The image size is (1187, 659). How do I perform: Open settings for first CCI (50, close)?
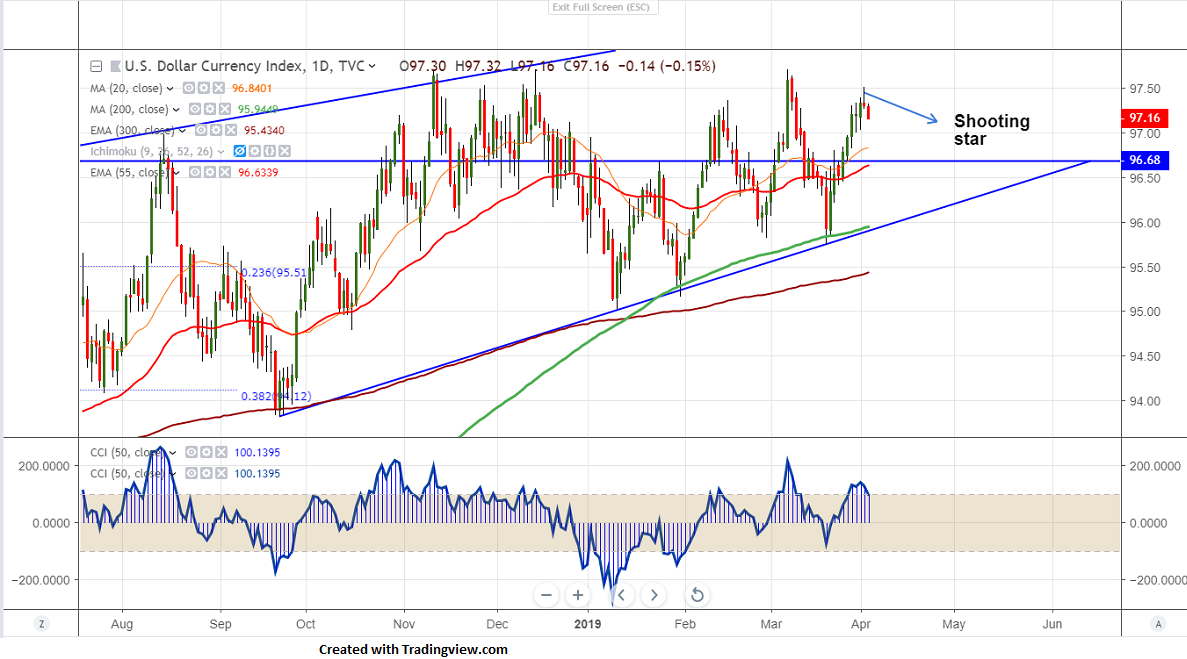point(206,452)
